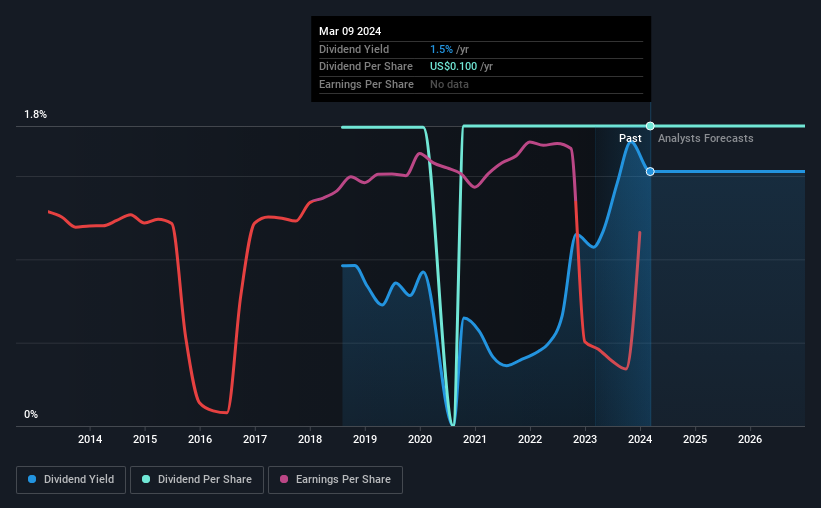Click the Dividend Per Share row label in tooltip
The height and width of the screenshot is (508, 821).
coord(366,67)
